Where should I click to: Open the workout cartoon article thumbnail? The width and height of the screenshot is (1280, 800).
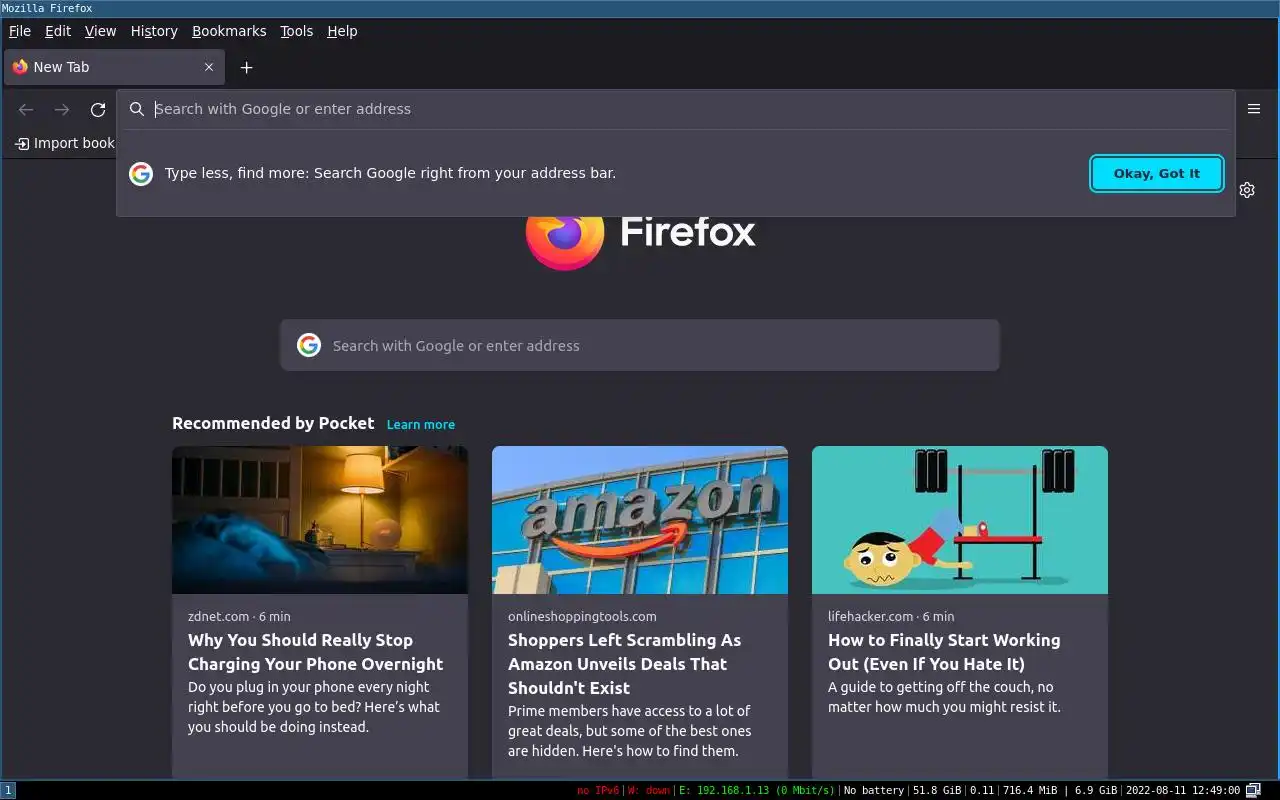(x=960, y=520)
